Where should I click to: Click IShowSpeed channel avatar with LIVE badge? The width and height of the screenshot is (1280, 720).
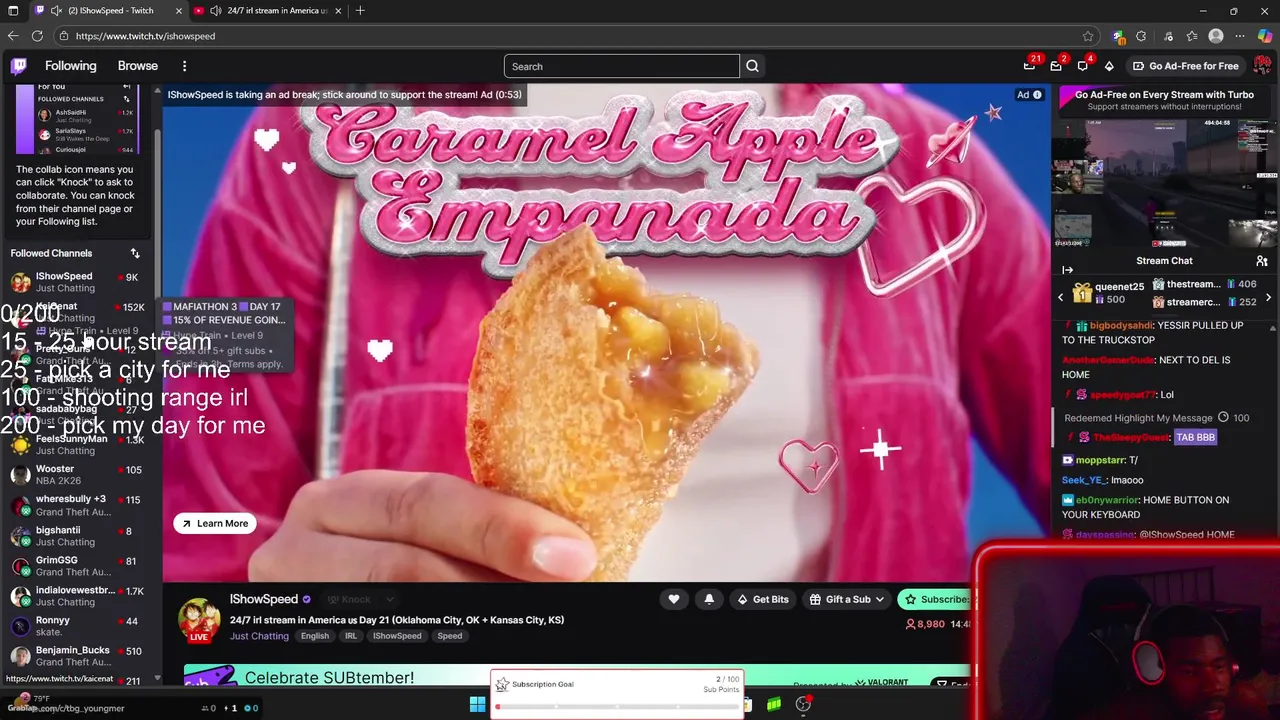coord(199,620)
